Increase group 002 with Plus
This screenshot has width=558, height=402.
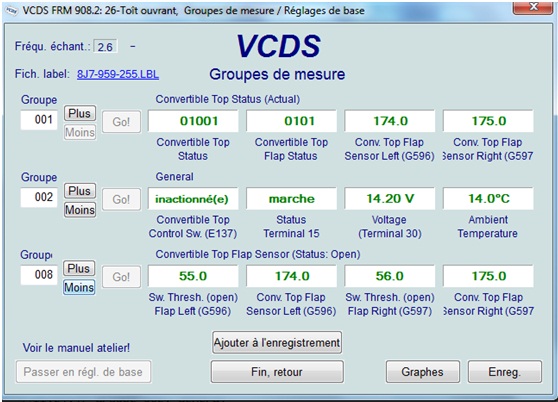80,191
